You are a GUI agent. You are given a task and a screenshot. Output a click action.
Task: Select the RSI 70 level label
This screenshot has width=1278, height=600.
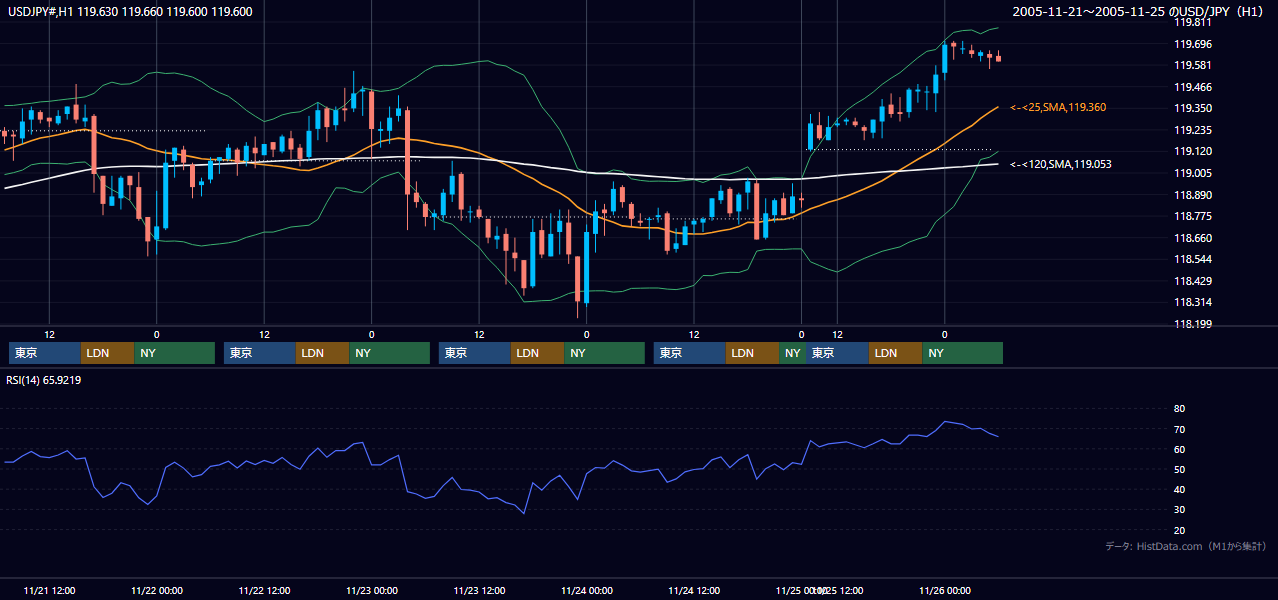[1179, 429]
